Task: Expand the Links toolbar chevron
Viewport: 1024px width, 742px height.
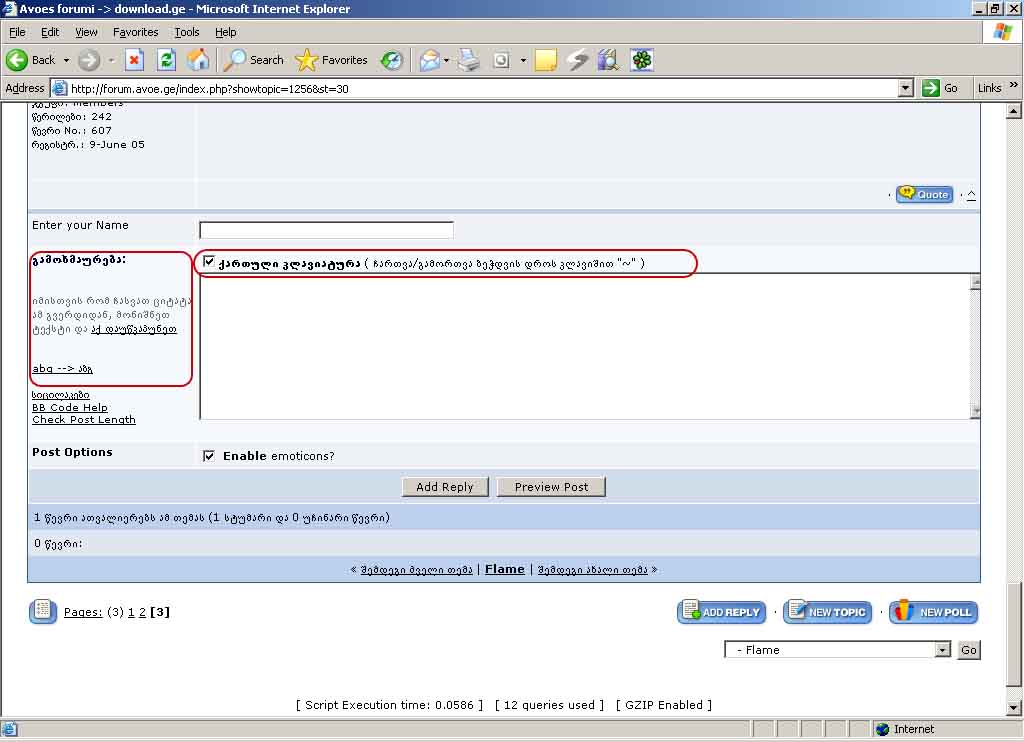Action: pyautogui.click(x=1013, y=85)
